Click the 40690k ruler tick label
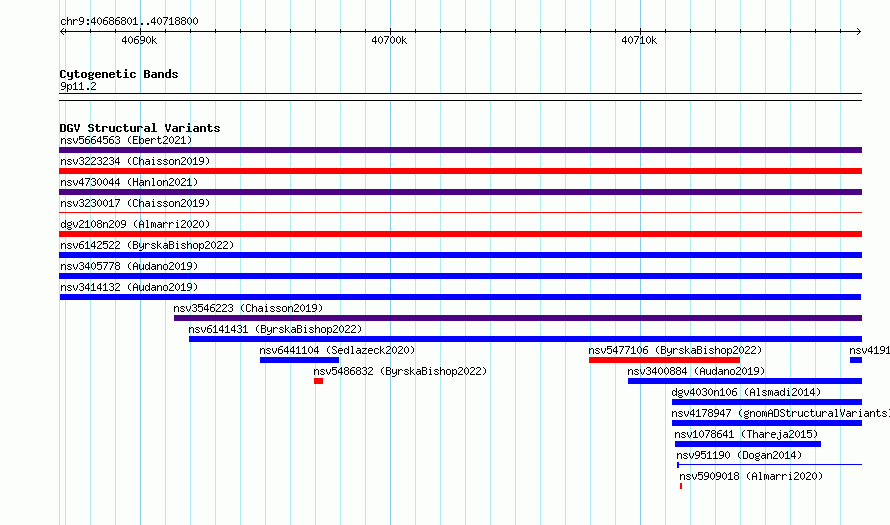Image resolution: width=890 pixels, height=525 pixels. 139,40
